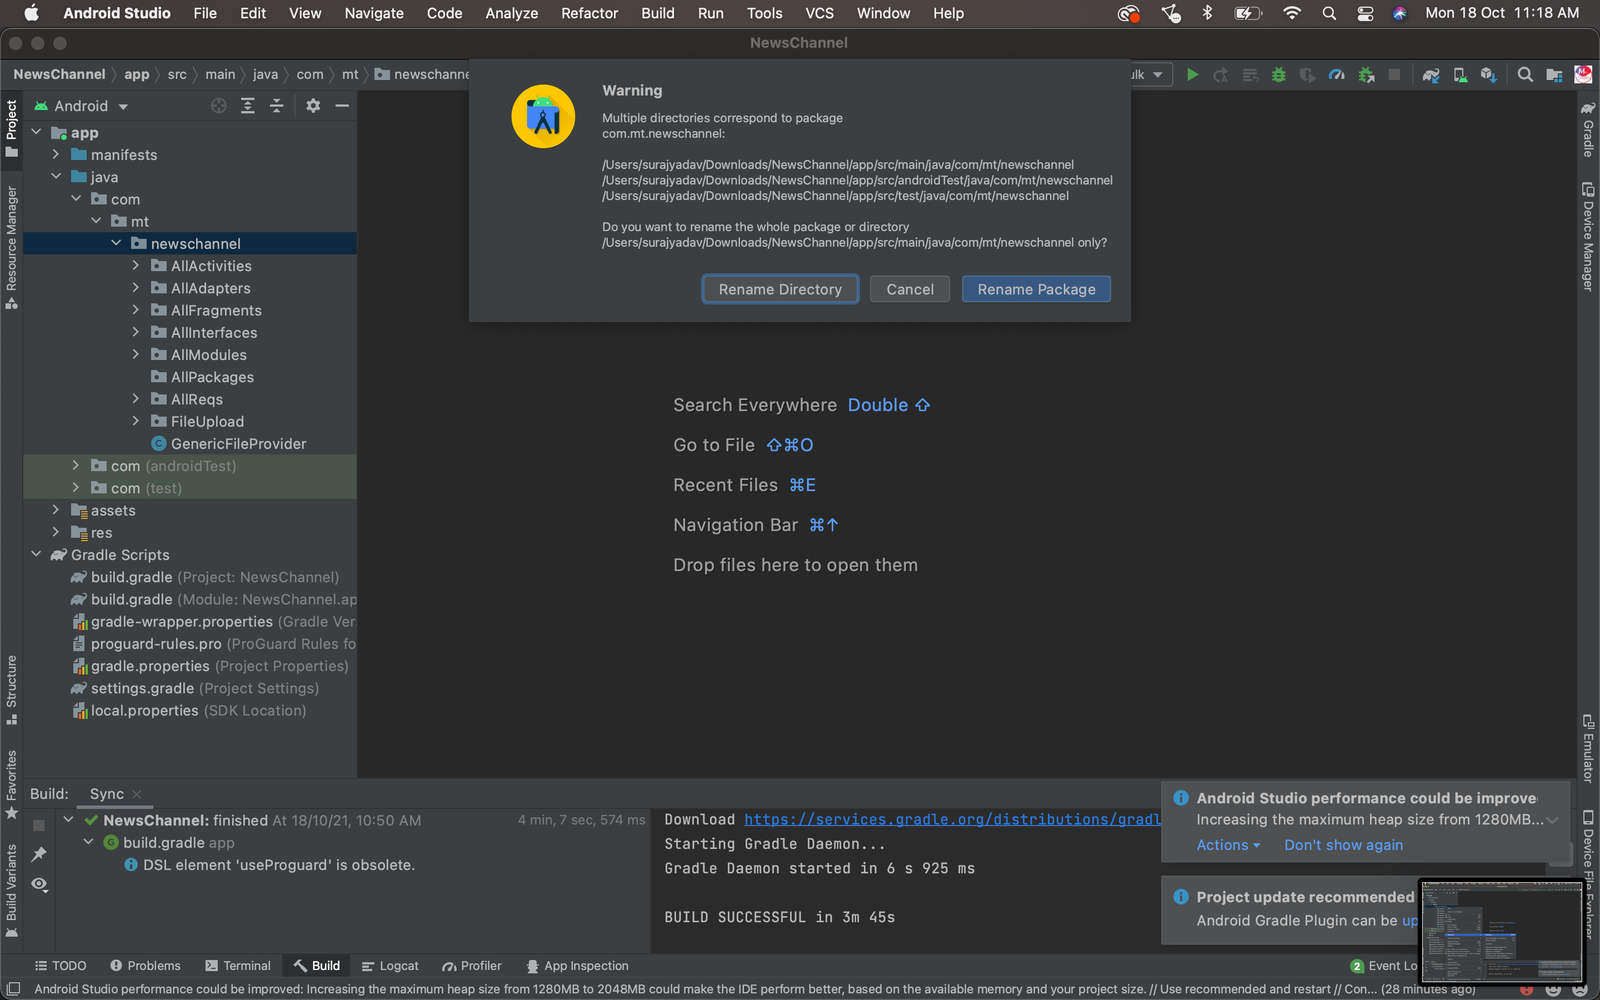Toggle tool window bars icon in status bar

(x=13, y=989)
